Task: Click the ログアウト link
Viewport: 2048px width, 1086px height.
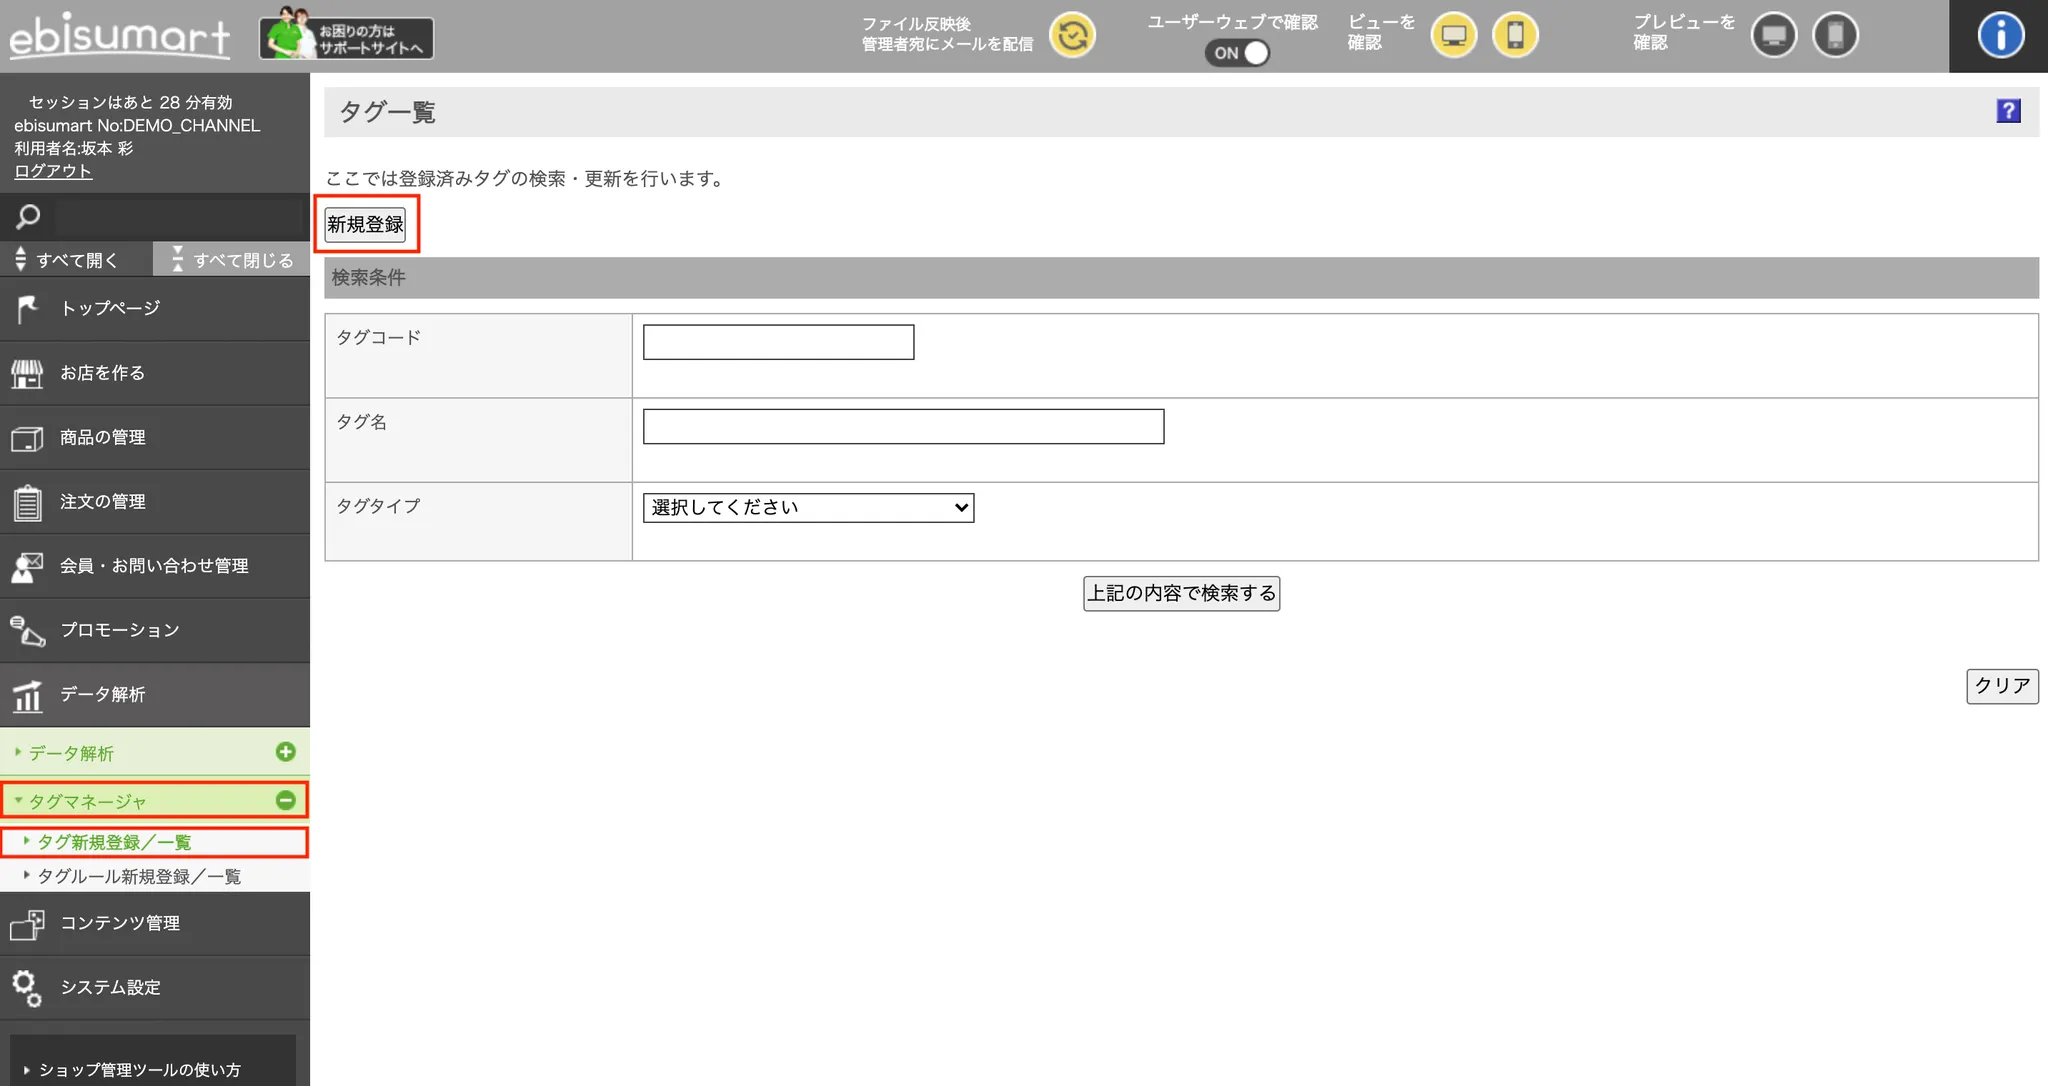Action: tap(53, 171)
